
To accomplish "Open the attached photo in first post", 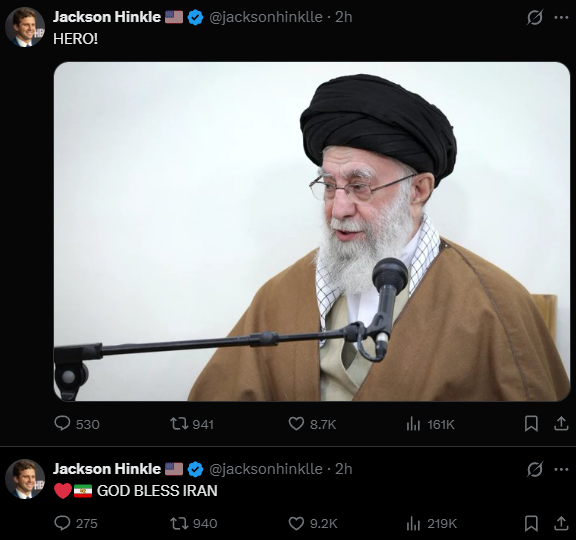I will coord(312,231).
